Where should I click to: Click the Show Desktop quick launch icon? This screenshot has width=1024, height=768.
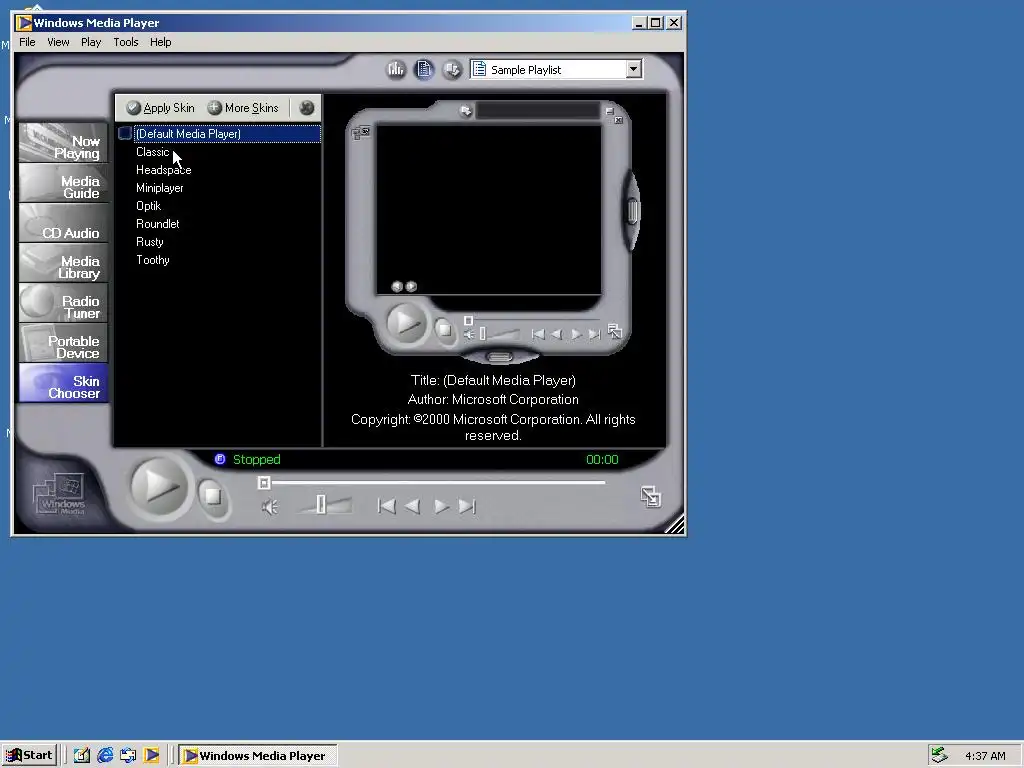(x=81, y=756)
